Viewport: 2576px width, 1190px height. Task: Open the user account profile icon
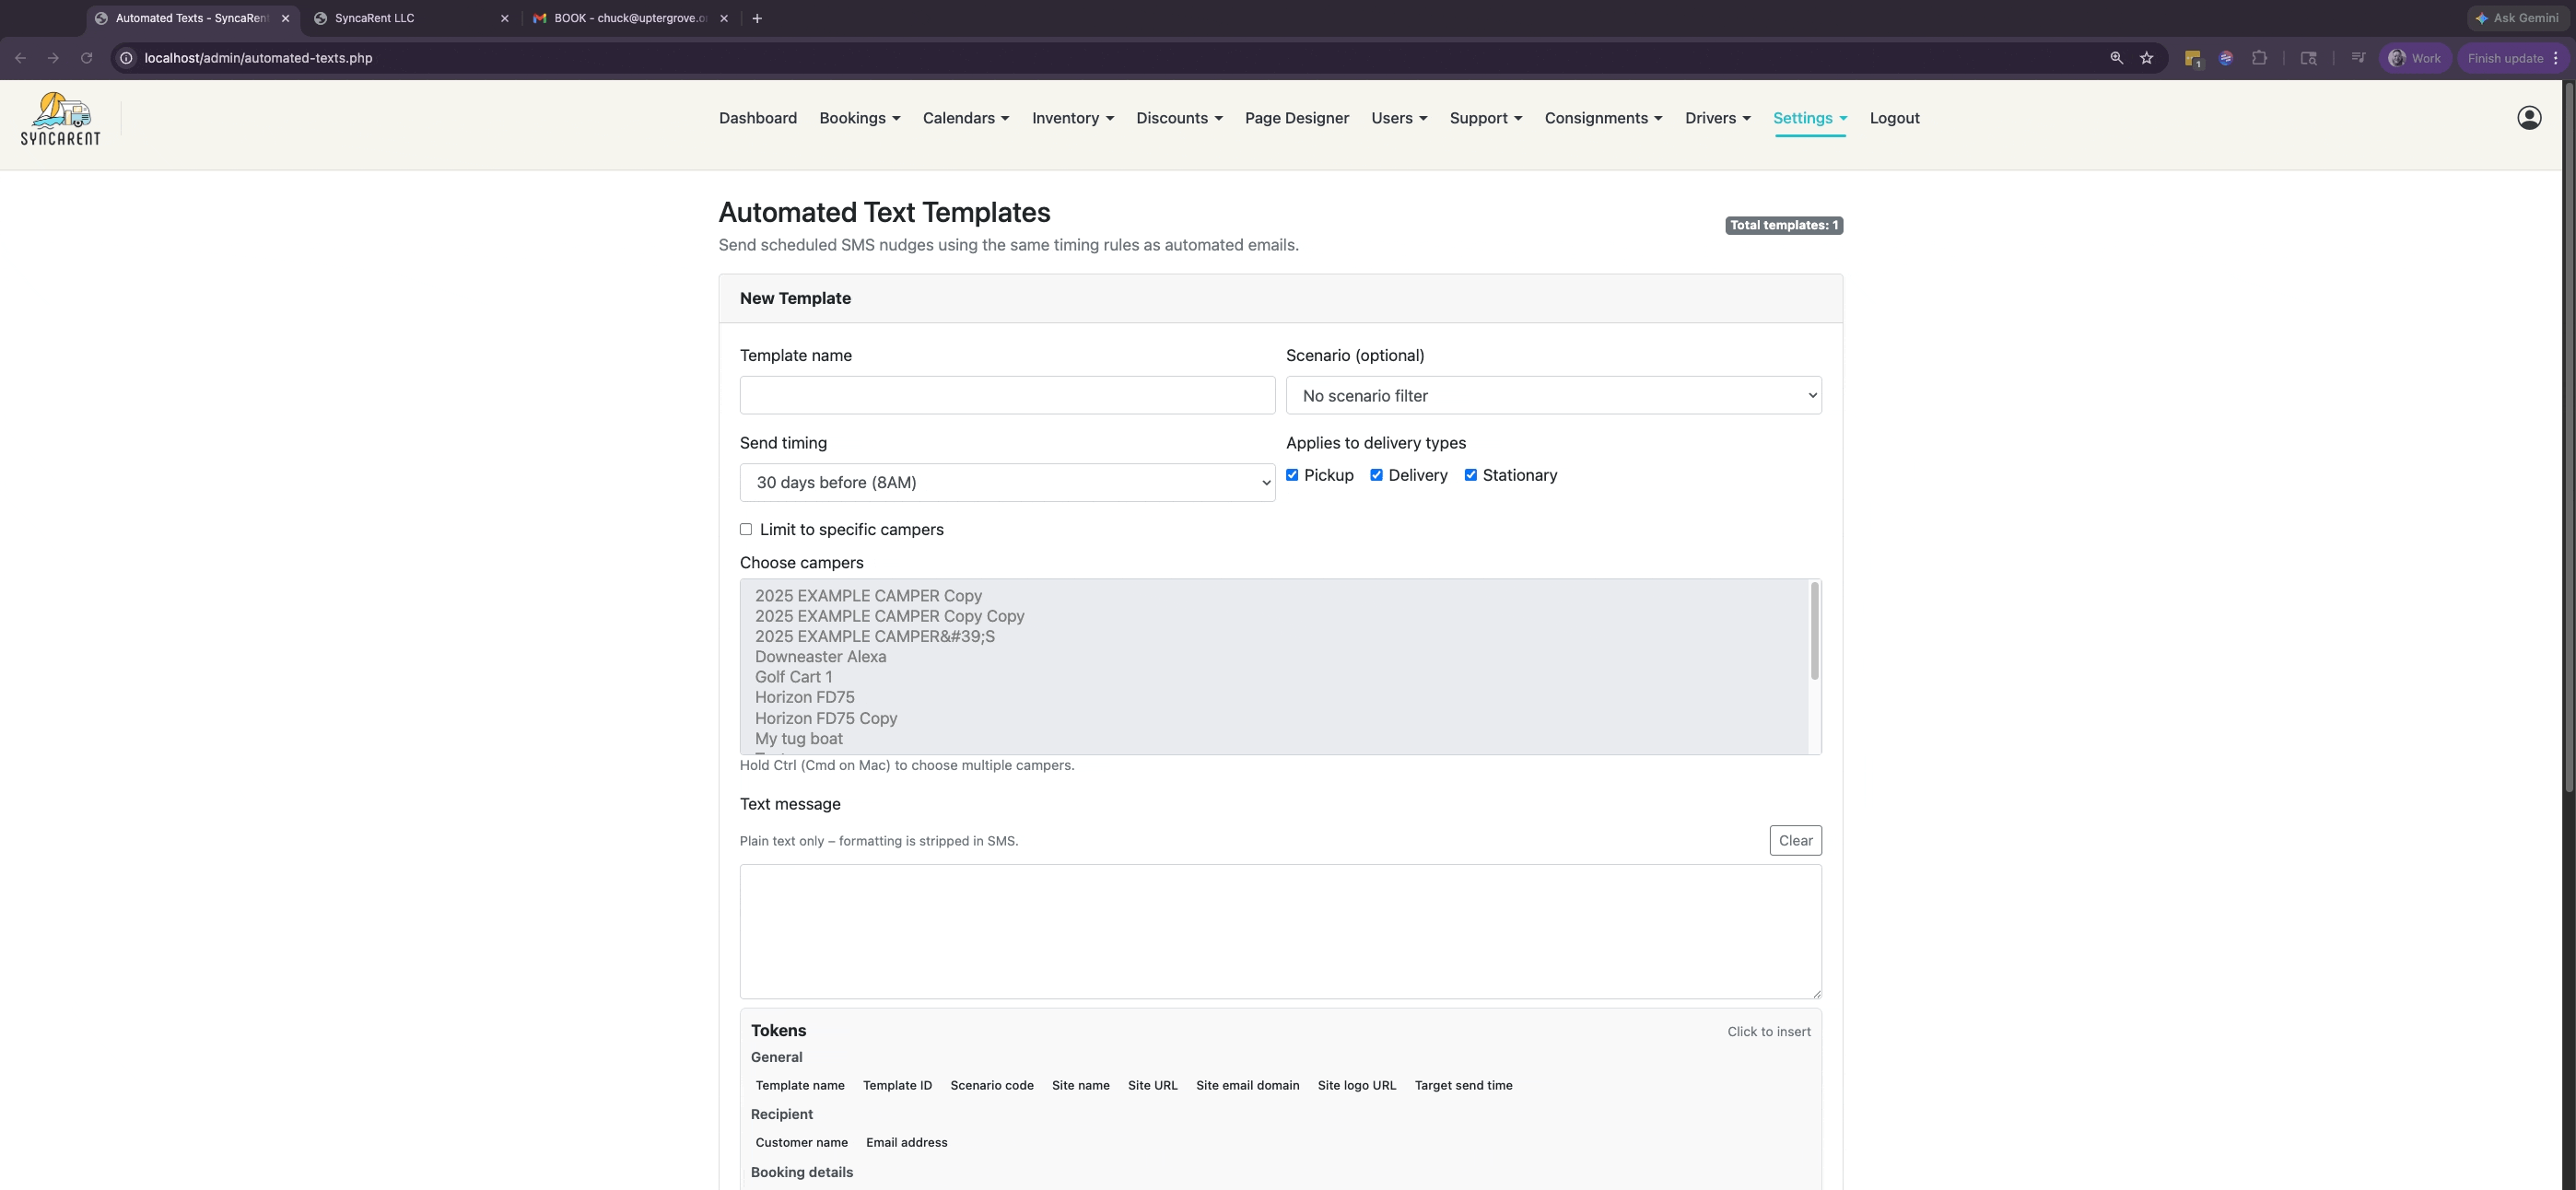[2529, 118]
